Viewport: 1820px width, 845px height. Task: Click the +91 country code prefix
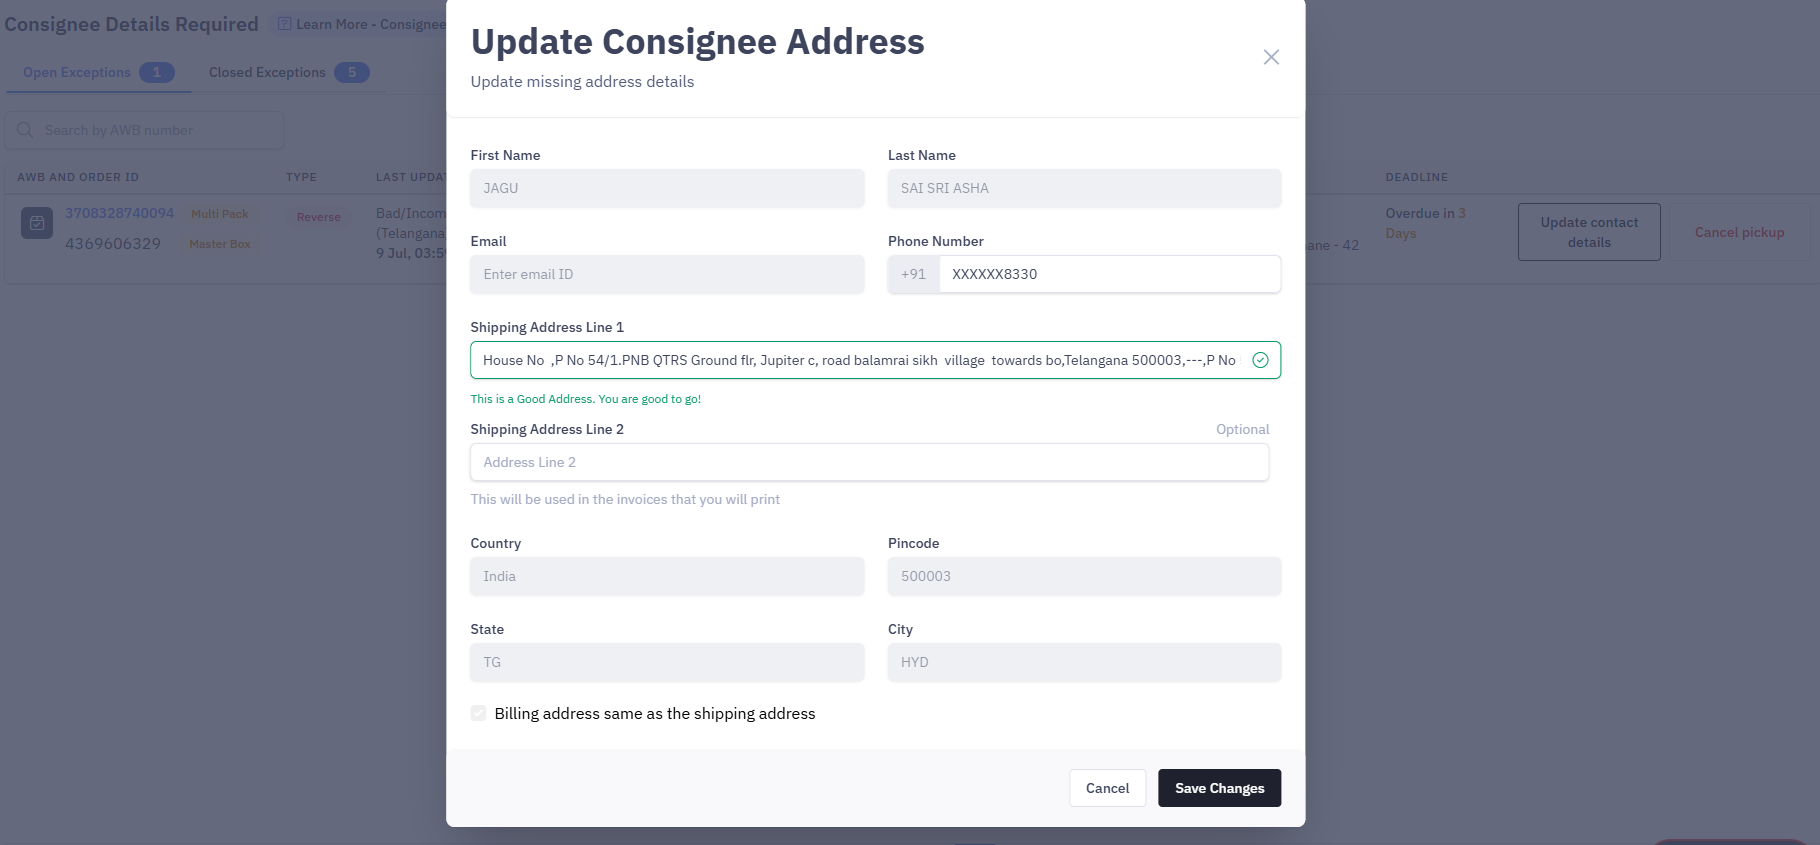point(913,274)
